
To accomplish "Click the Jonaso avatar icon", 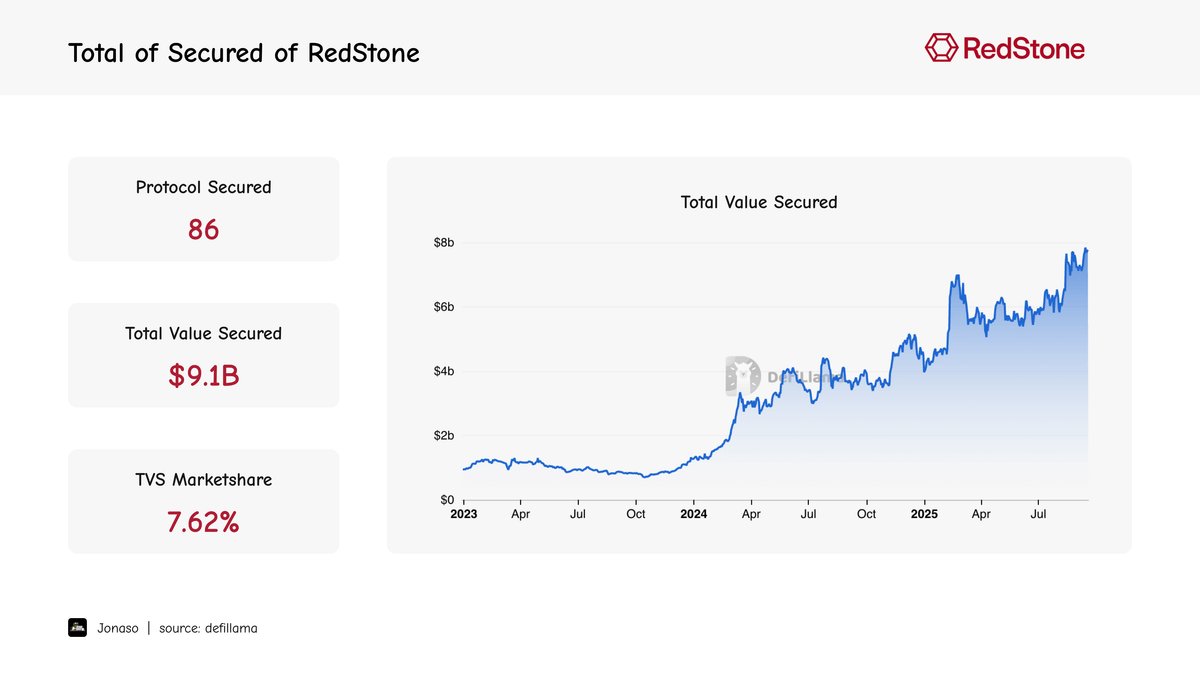I will [x=77, y=628].
